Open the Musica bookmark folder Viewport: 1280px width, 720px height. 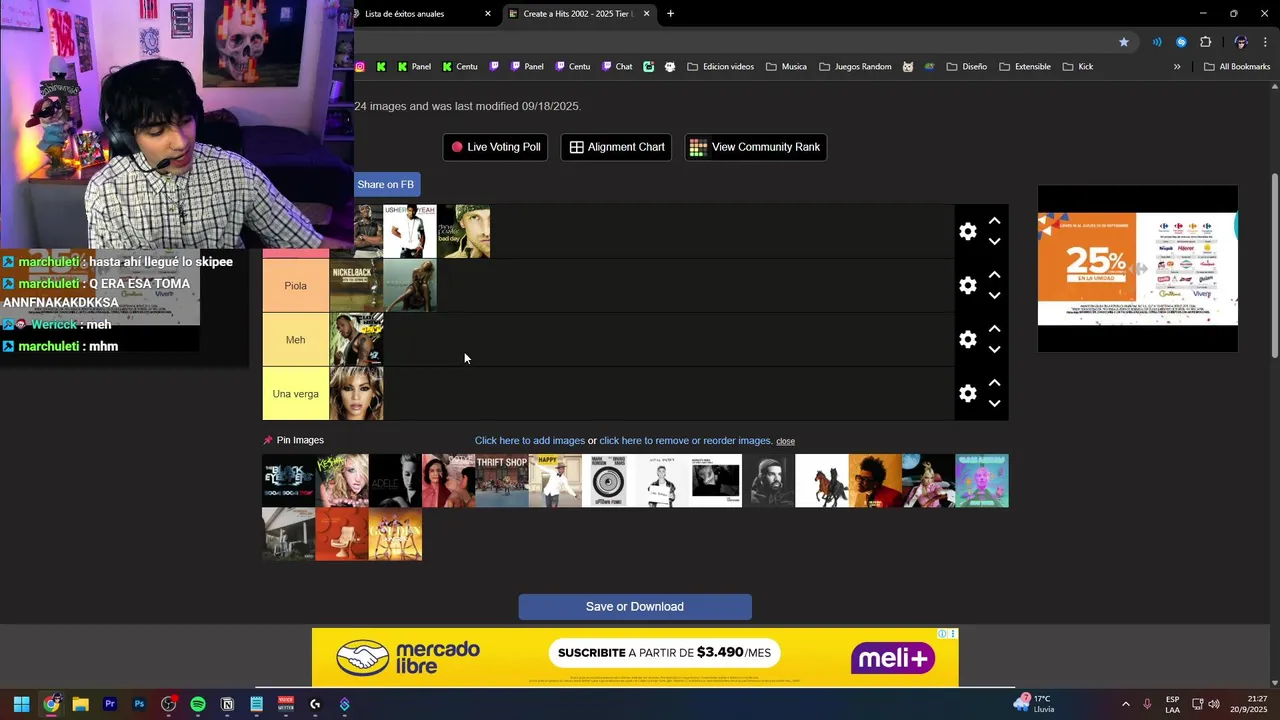pyautogui.click(x=786, y=67)
